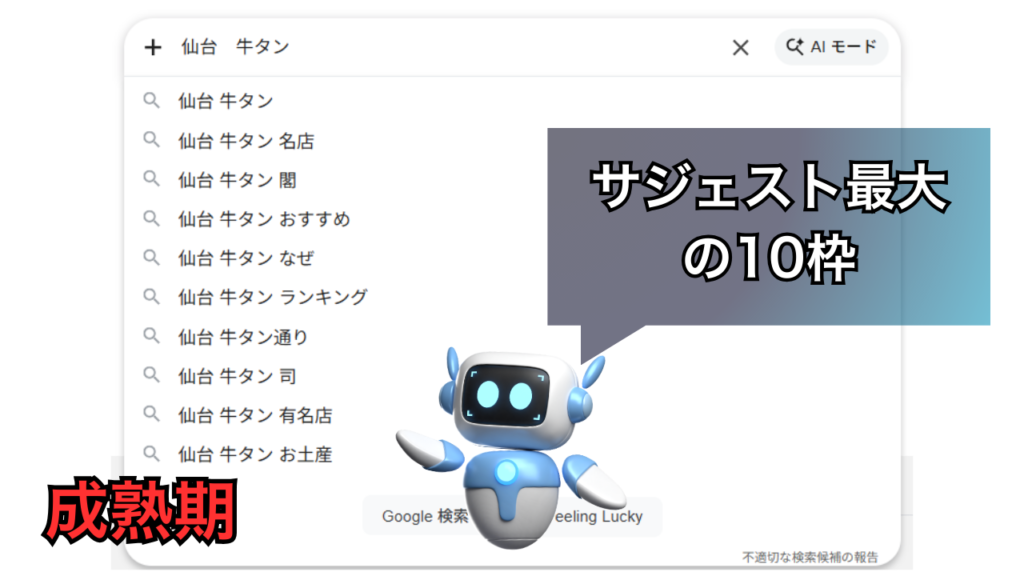Click the magnifier icon beside 仙台 牛タン 閣
Image resolution: width=1024 pixels, height=576 pixels.
[150, 179]
